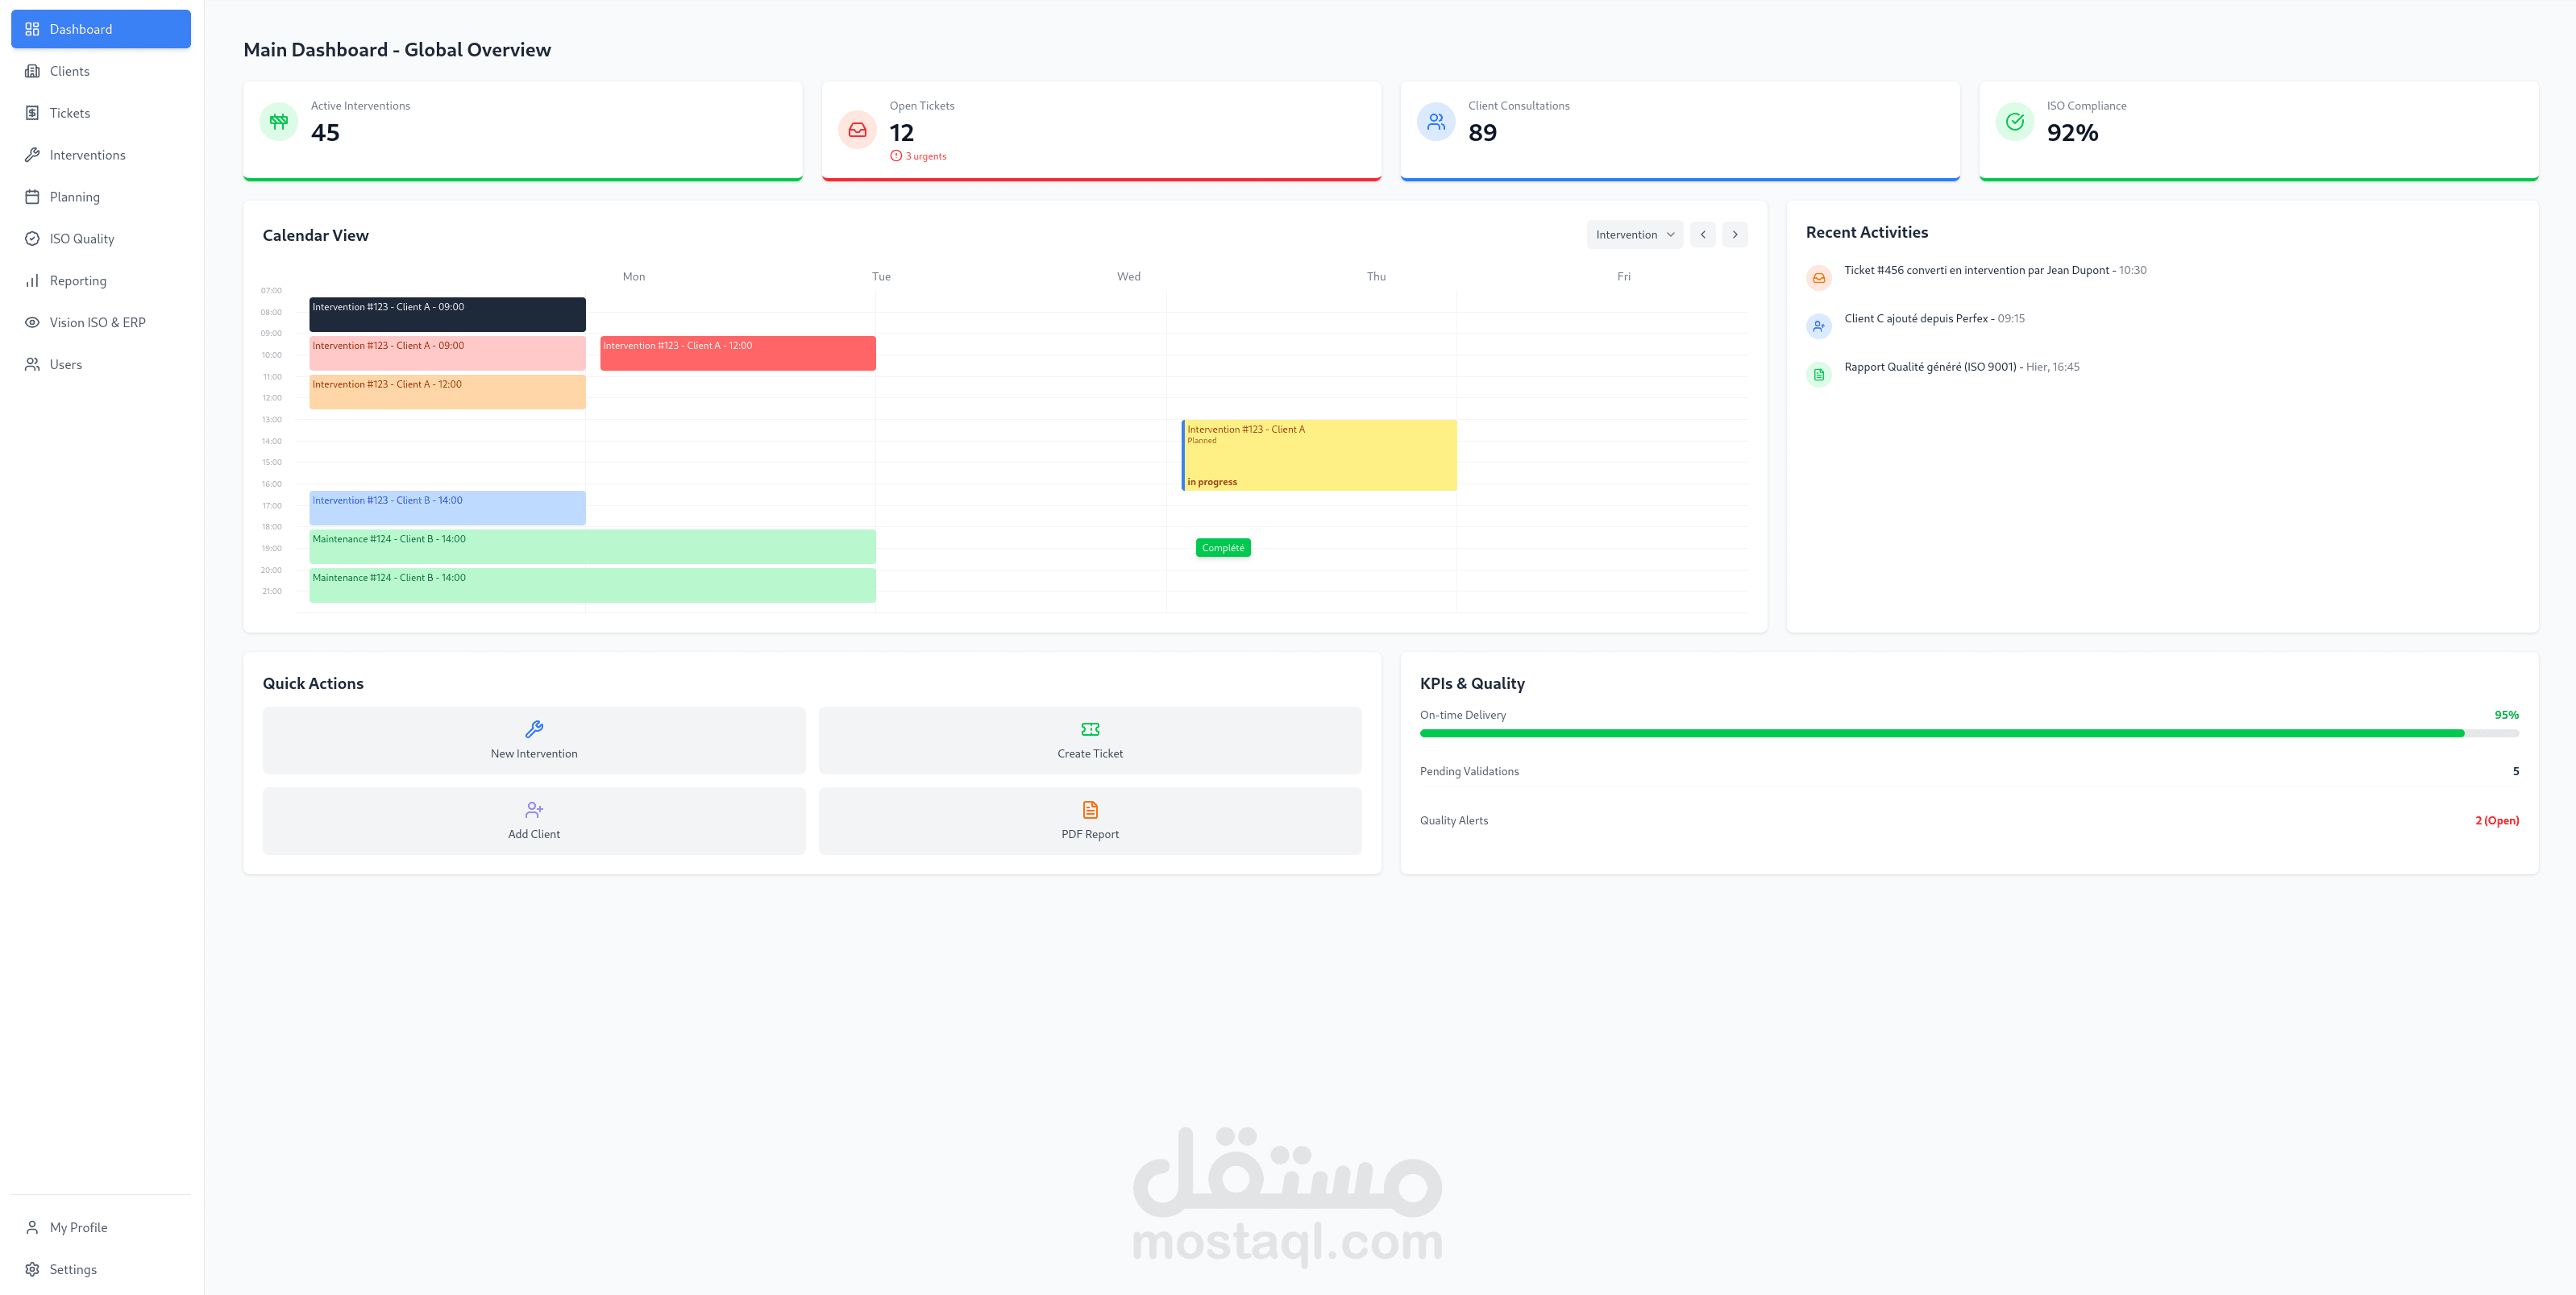Select the orange Intervention #123 Client A 12:00 event
The height and width of the screenshot is (1295, 2576).
coord(447,392)
